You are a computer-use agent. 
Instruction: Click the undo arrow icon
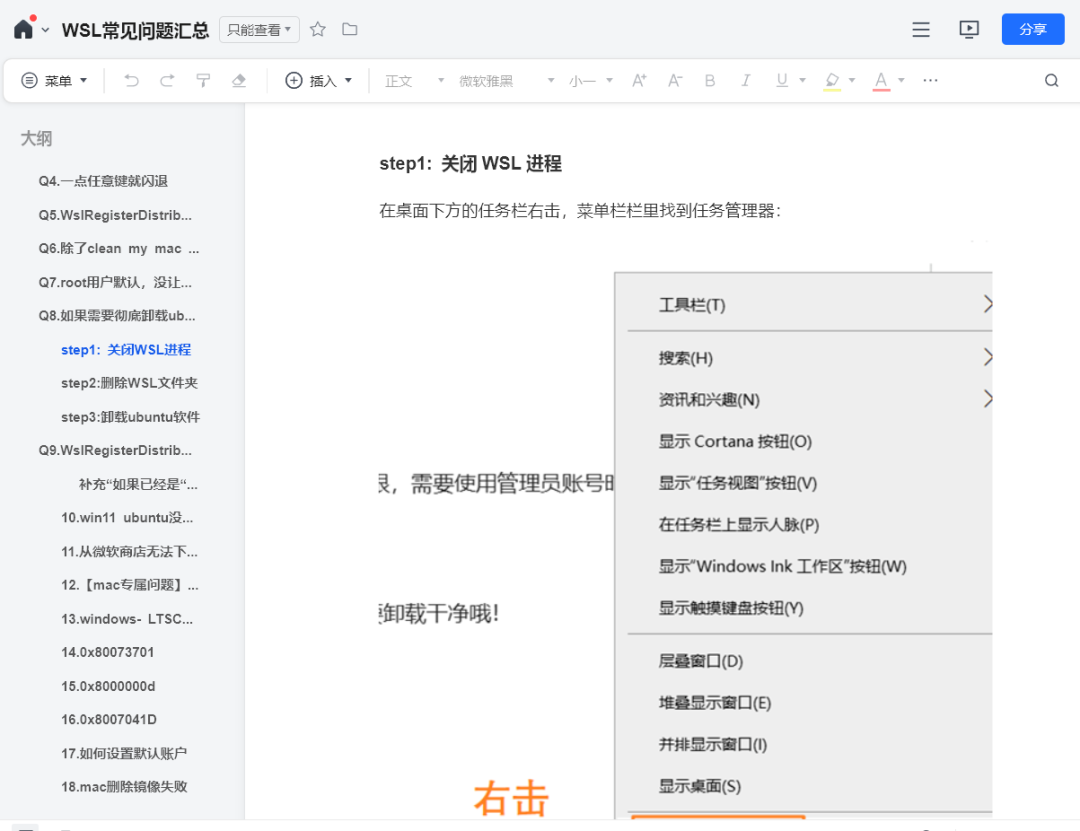pyautogui.click(x=131, y=81)
